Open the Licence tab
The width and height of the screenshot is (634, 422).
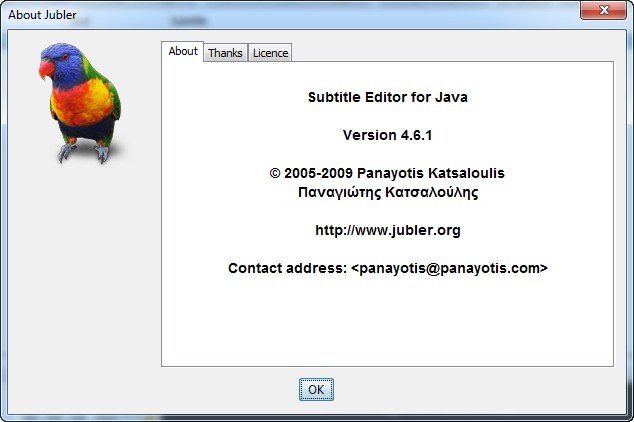(x=270, y=53)
